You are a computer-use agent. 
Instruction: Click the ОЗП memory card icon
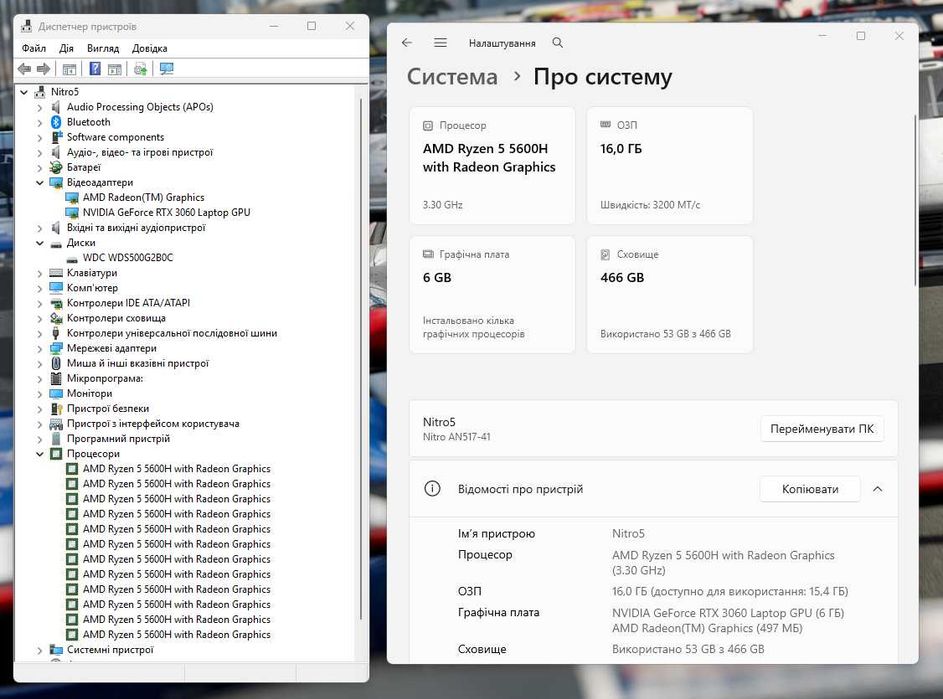pyautogui.click(x=606, y=125)
